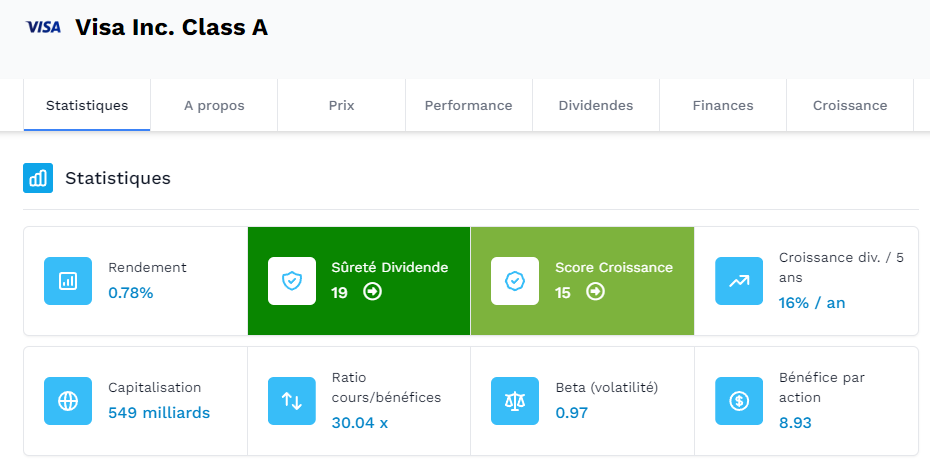
Task: Select the Dividendes tab
Action: [x=596, y=106]
